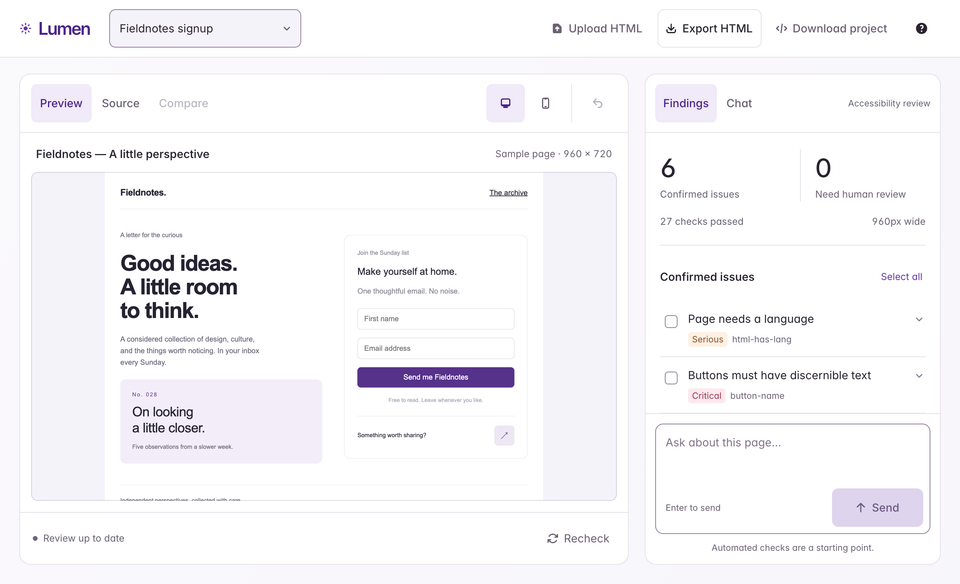The height and width of the screenshot is (584, 960).
Task: Click the Serious severity badge
Action: [x=708, y=339]
